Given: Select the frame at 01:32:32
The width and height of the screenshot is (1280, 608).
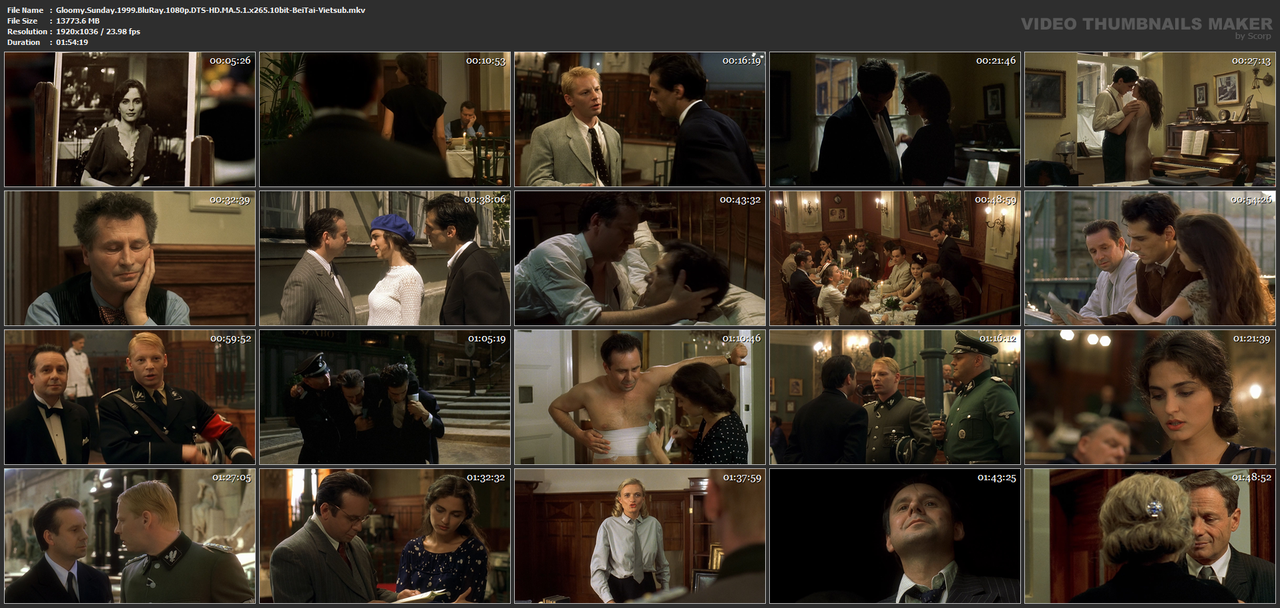Looking at the screenshot, I should click(x=385, y=536).
